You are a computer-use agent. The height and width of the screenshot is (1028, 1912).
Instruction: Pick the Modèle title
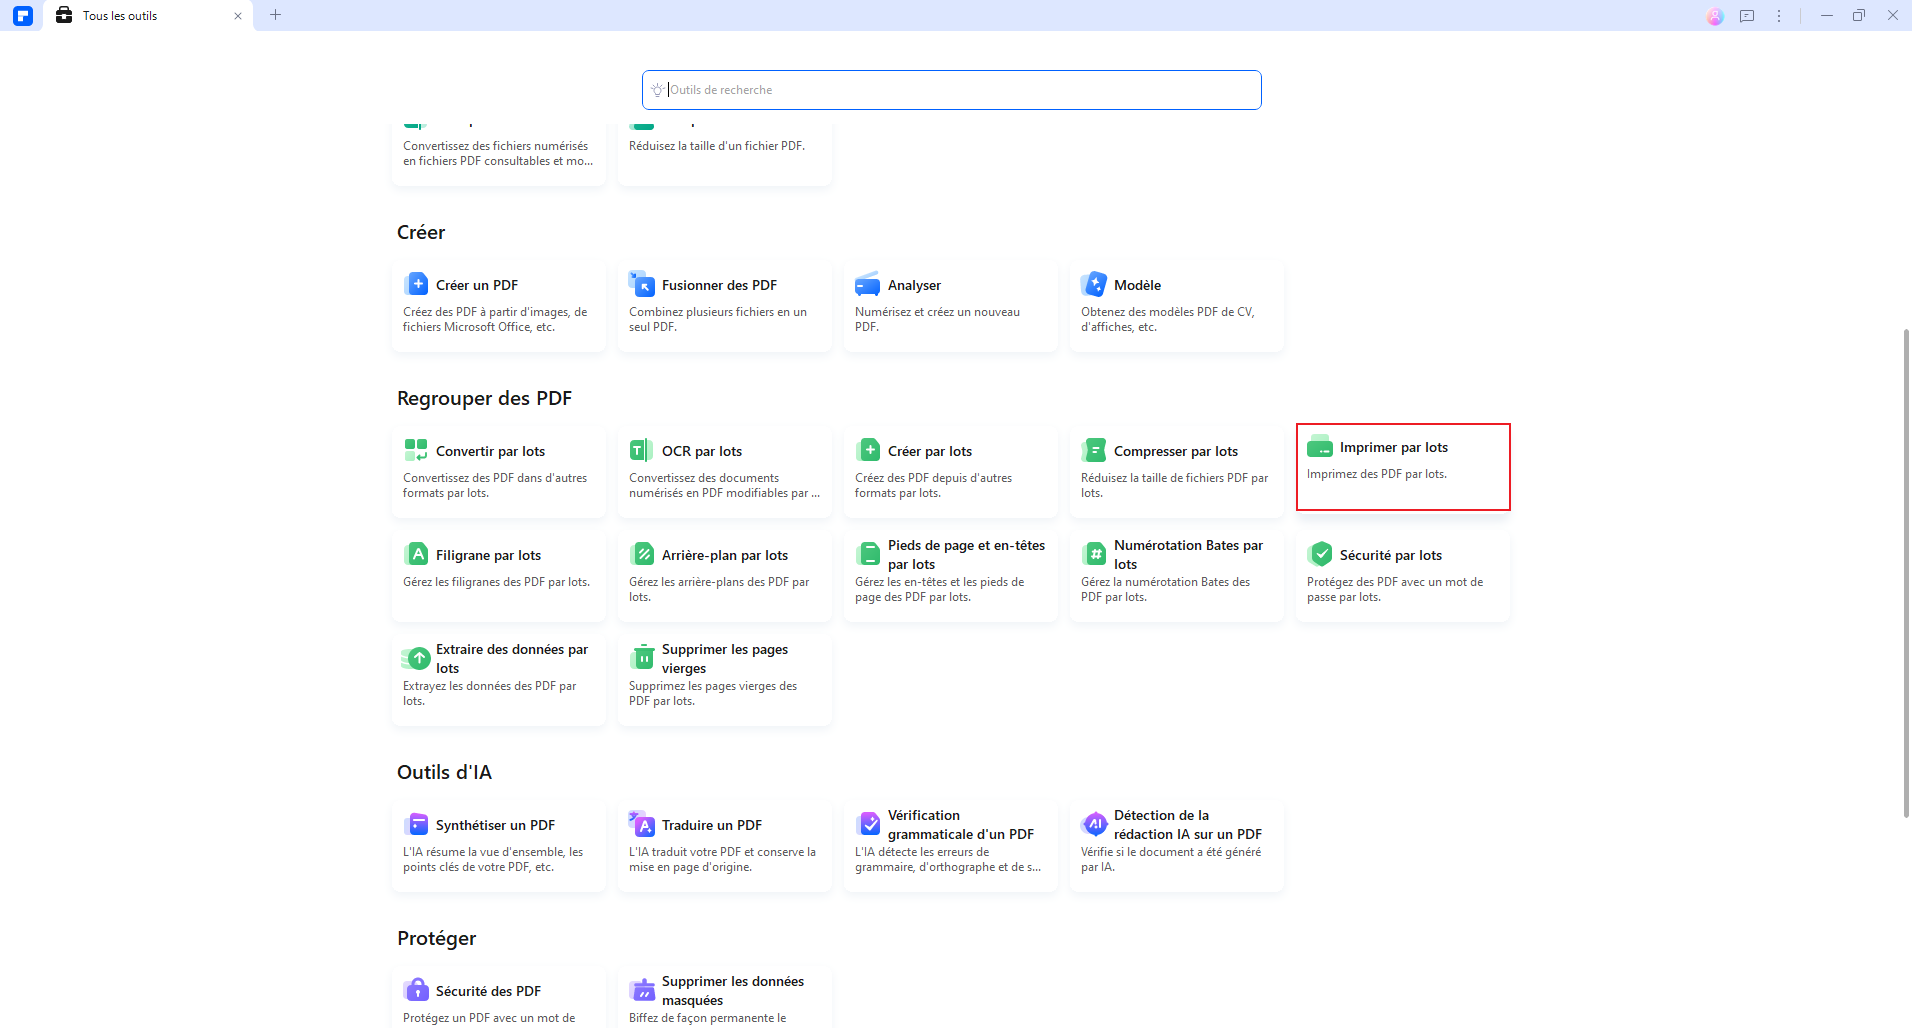(1137, 285)
